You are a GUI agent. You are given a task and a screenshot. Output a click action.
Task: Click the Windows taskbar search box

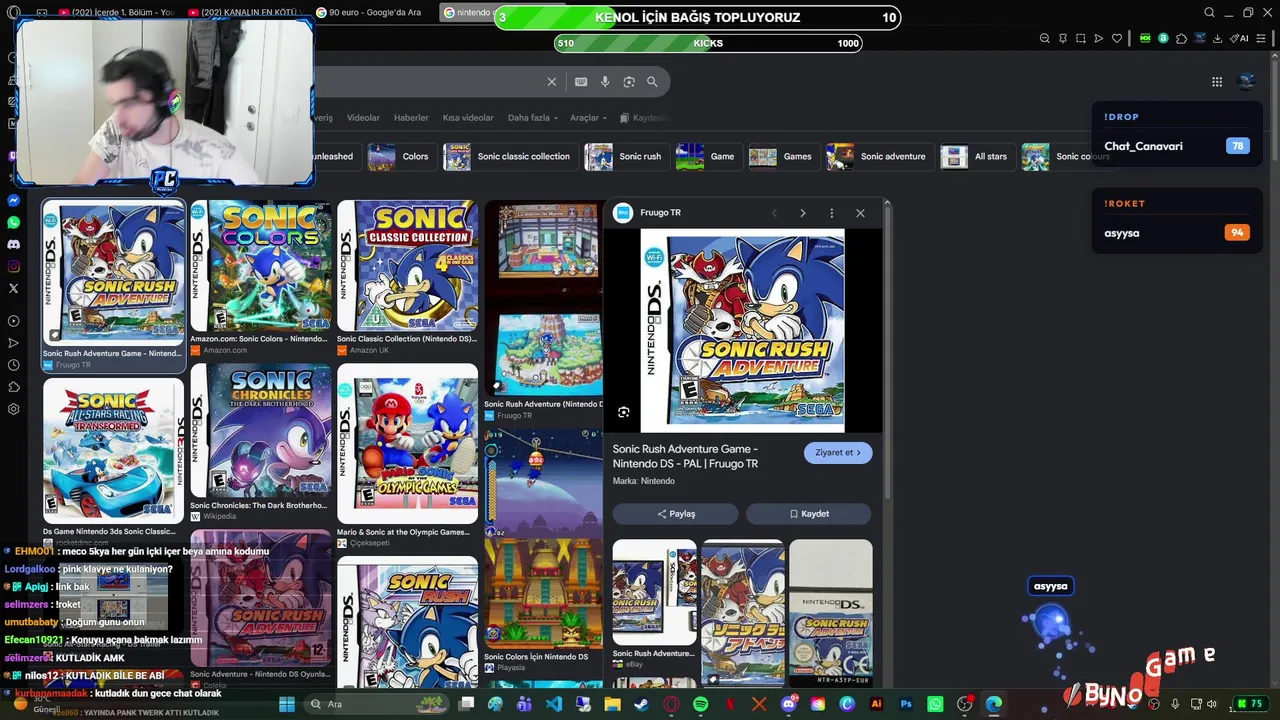375,704
